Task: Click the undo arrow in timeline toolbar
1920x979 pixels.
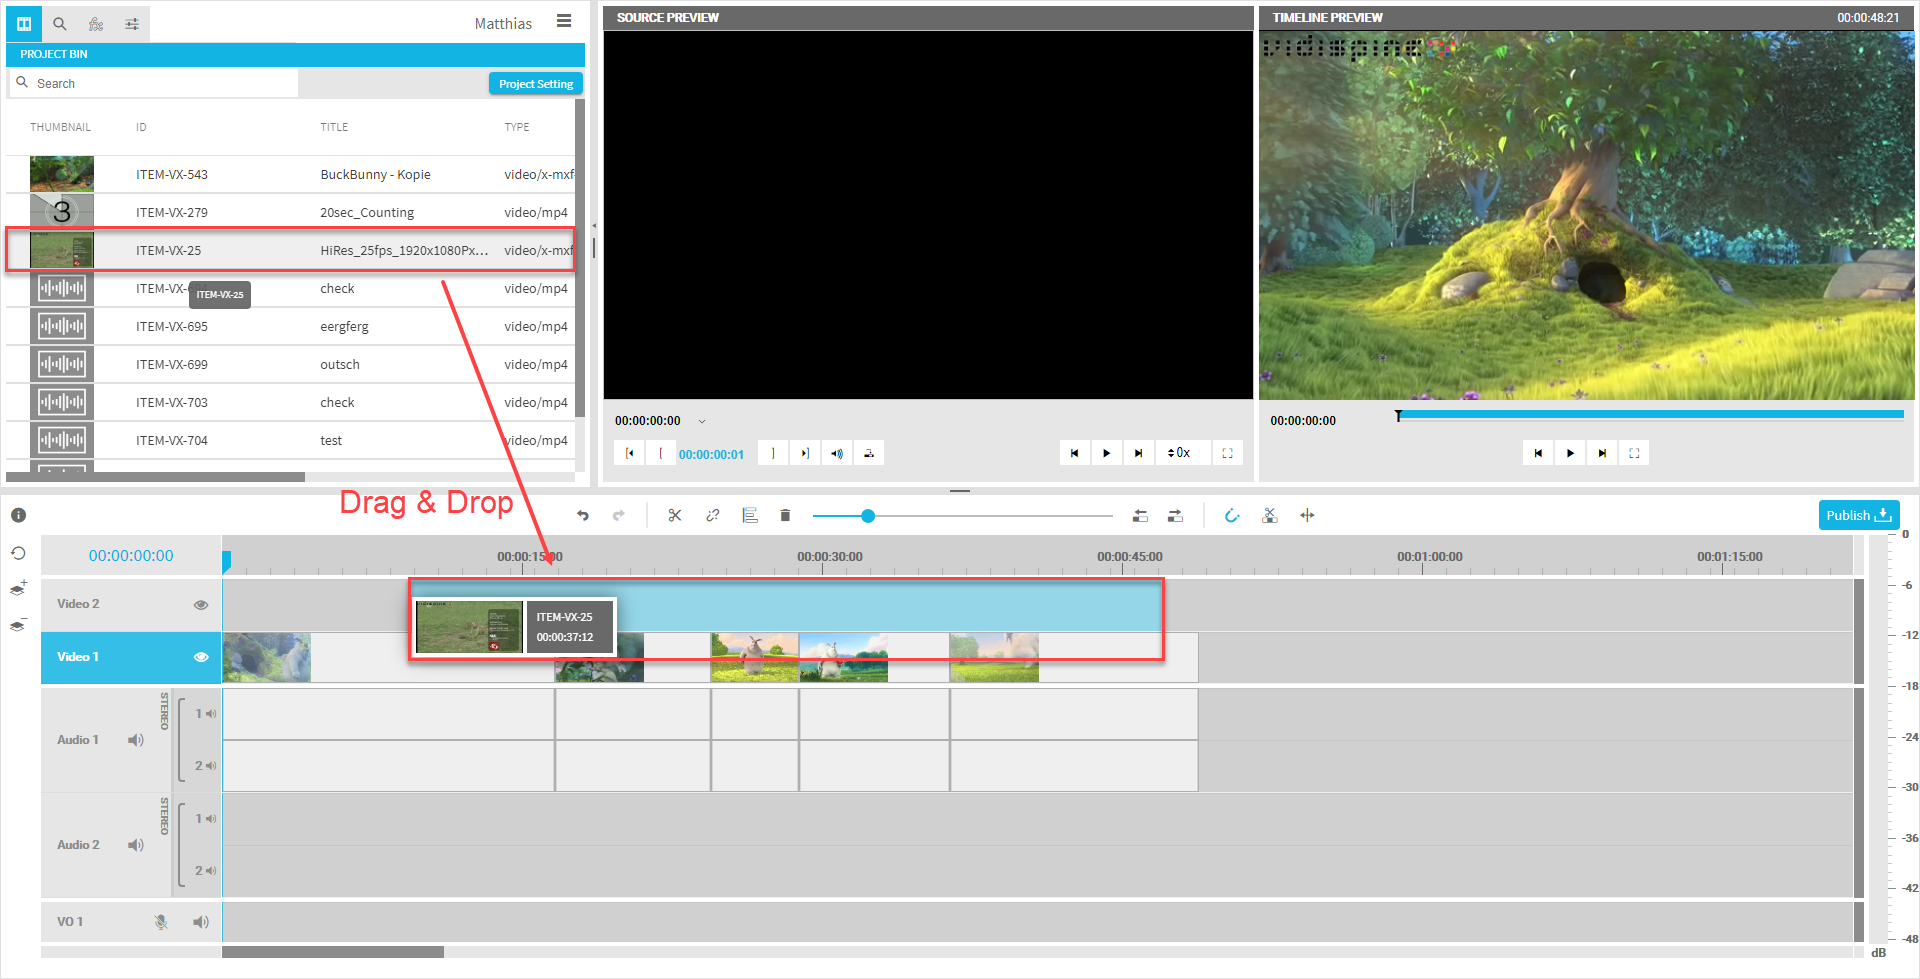Action: (x=583, y=516)
